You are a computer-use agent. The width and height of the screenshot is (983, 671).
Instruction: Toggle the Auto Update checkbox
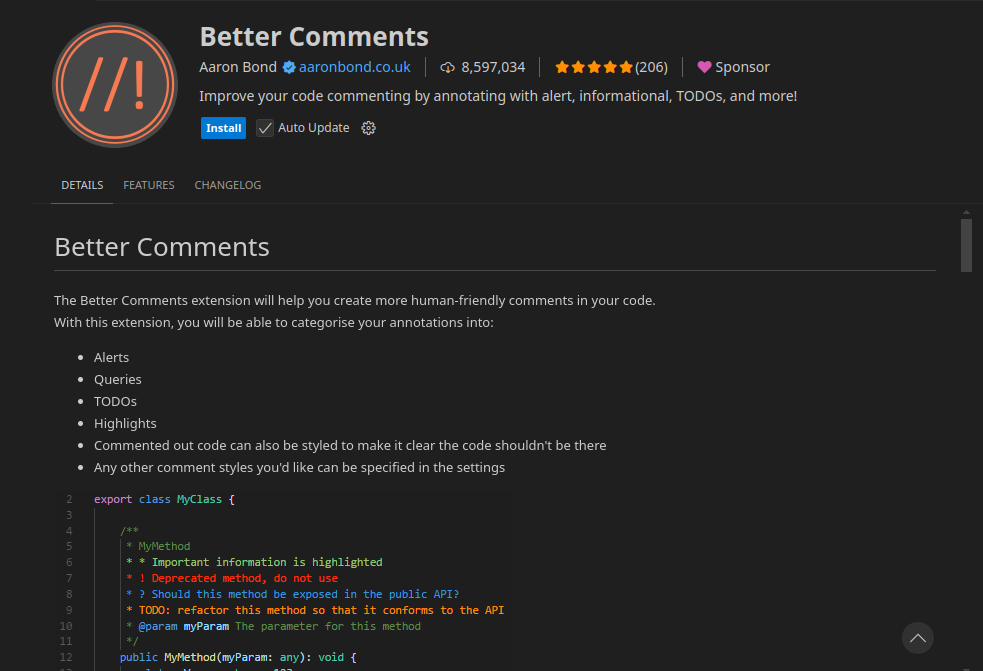(265, 128)
